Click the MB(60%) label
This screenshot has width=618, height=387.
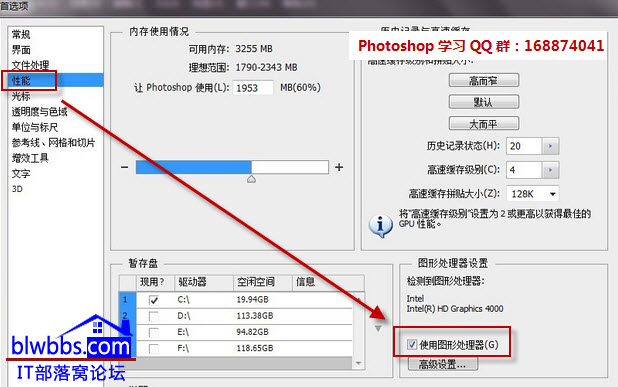[x=300, y=87]
